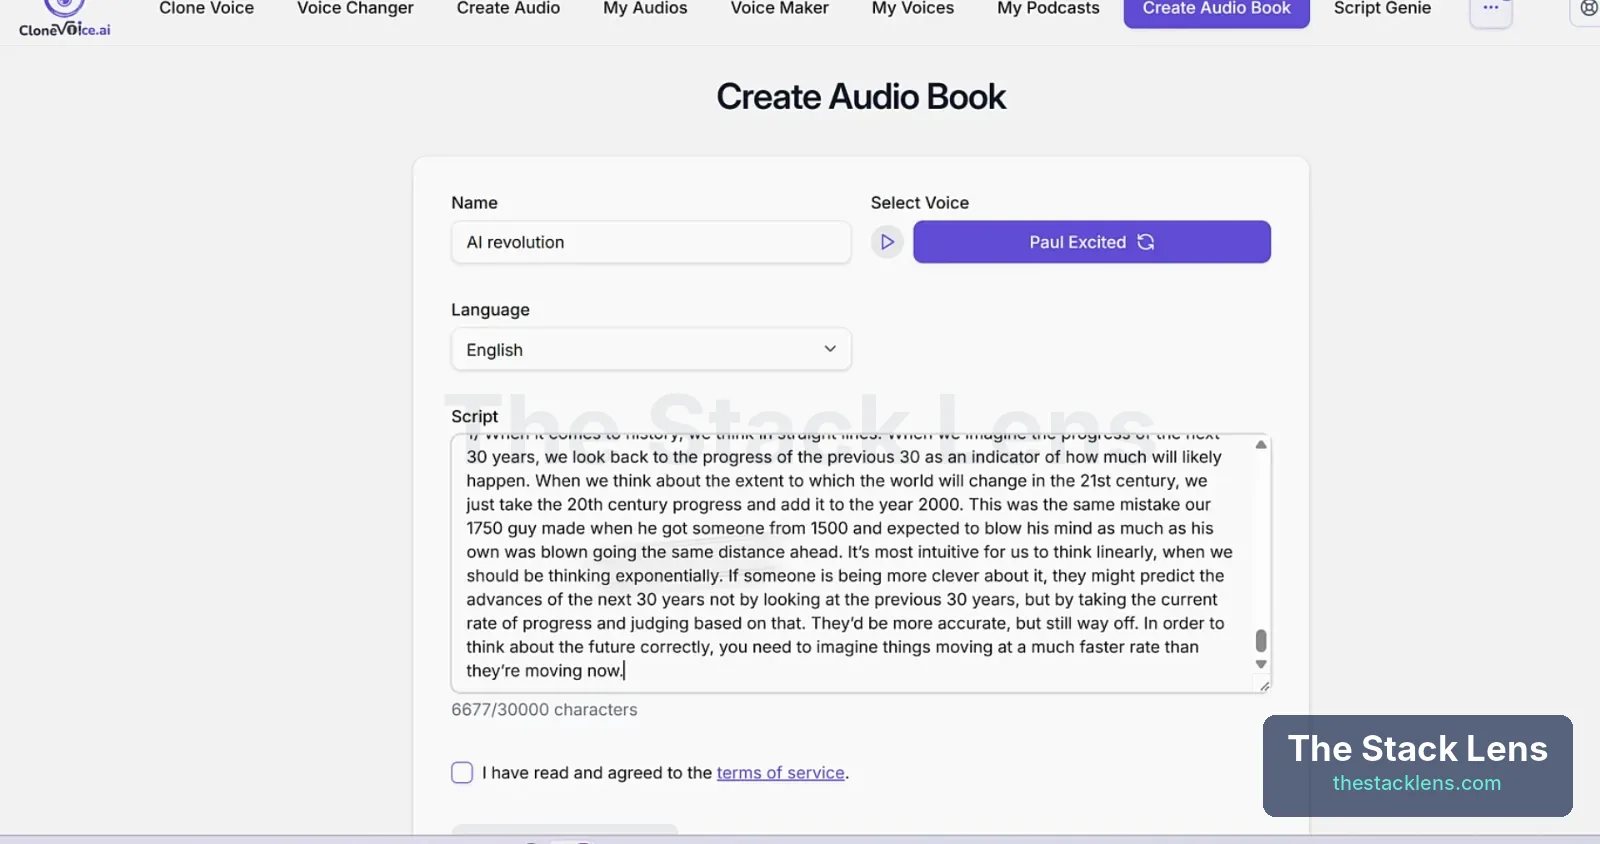Expand the Language dropdown set to English

coord(651,350)
